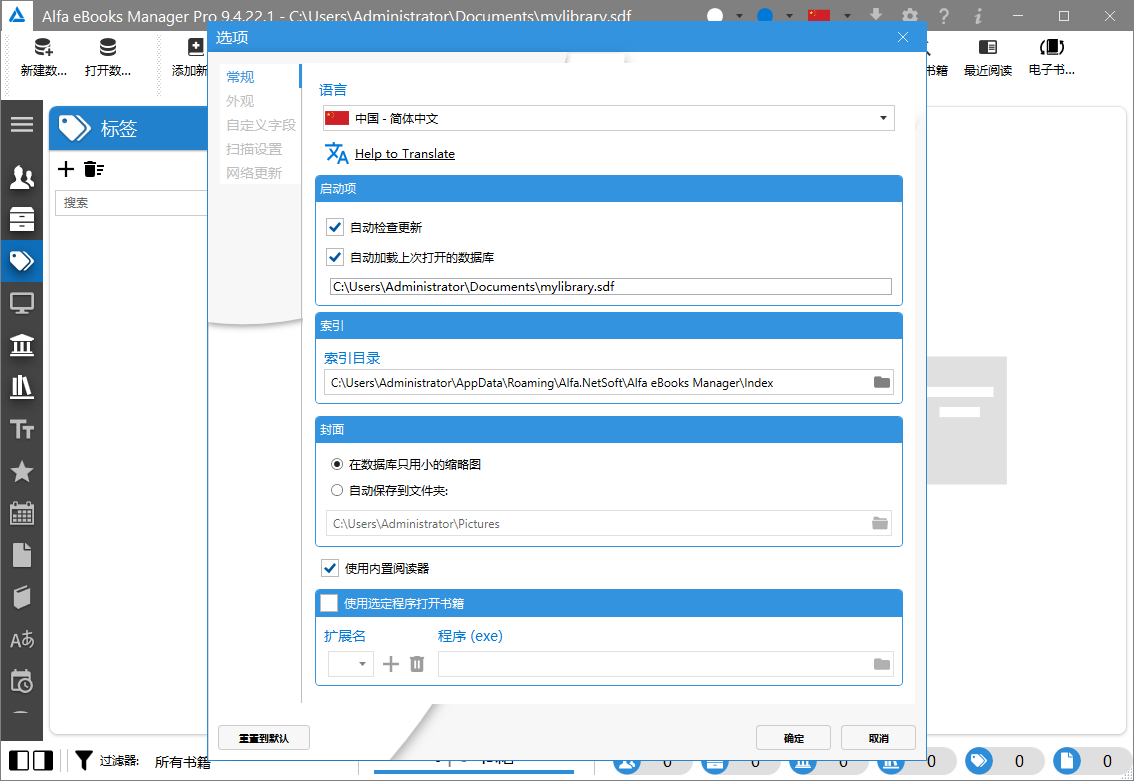Screen dimensions: 1134x781
Task: Select the monitor icon in sidebar
Action: 22,303
